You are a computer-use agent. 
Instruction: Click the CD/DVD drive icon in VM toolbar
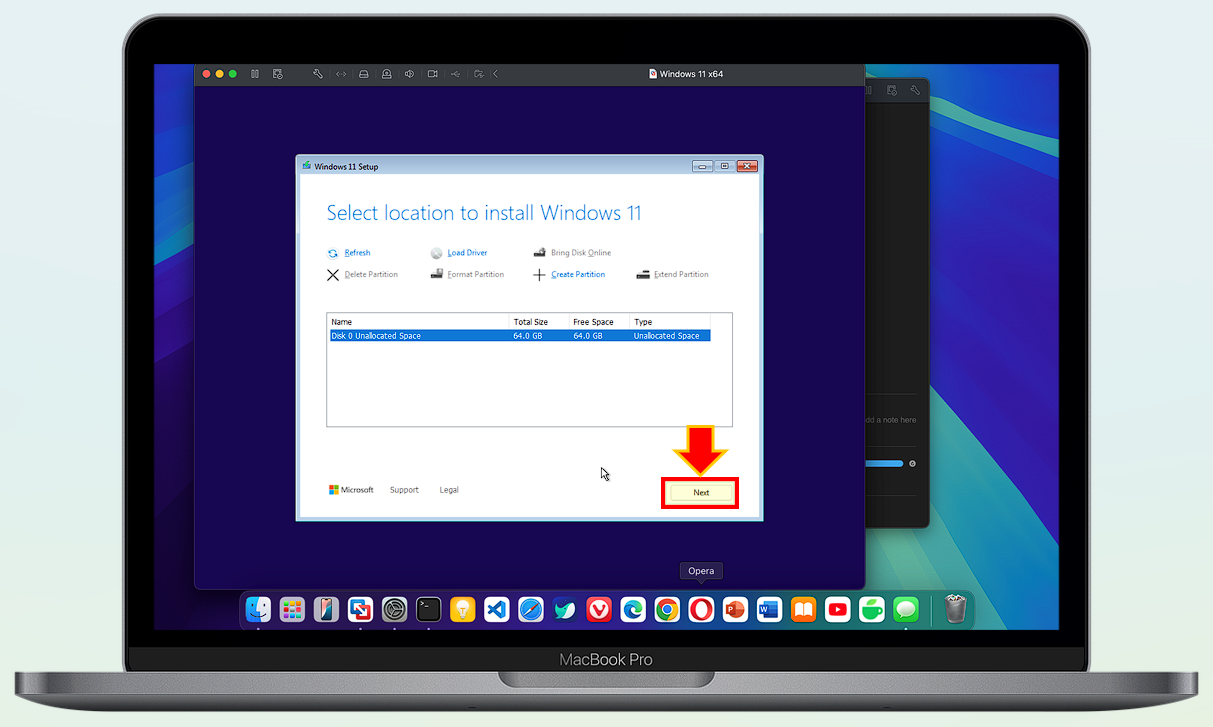386,74
